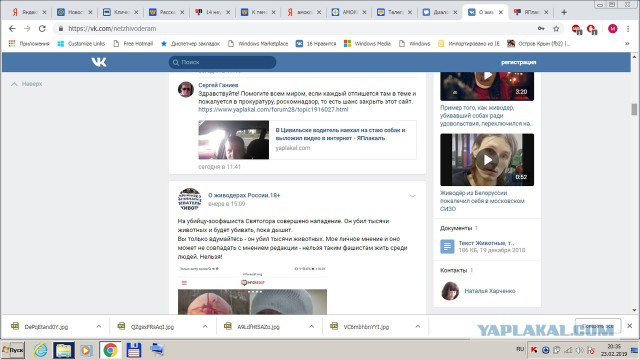
Task: Open Customize Links bookmark
Action: 81,43
